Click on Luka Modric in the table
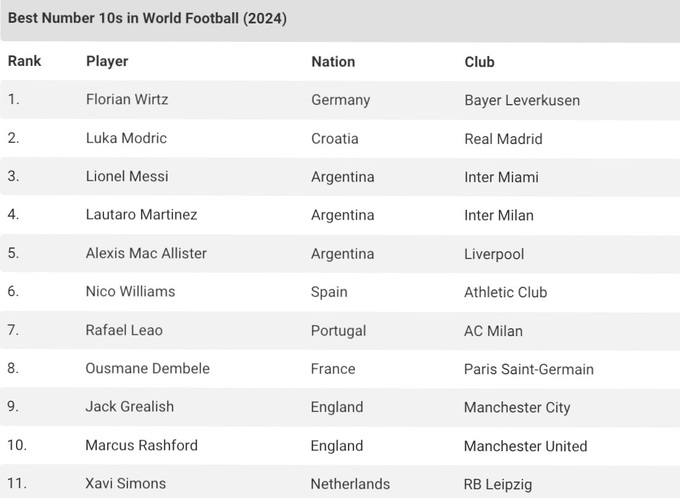 pos(126,138)
